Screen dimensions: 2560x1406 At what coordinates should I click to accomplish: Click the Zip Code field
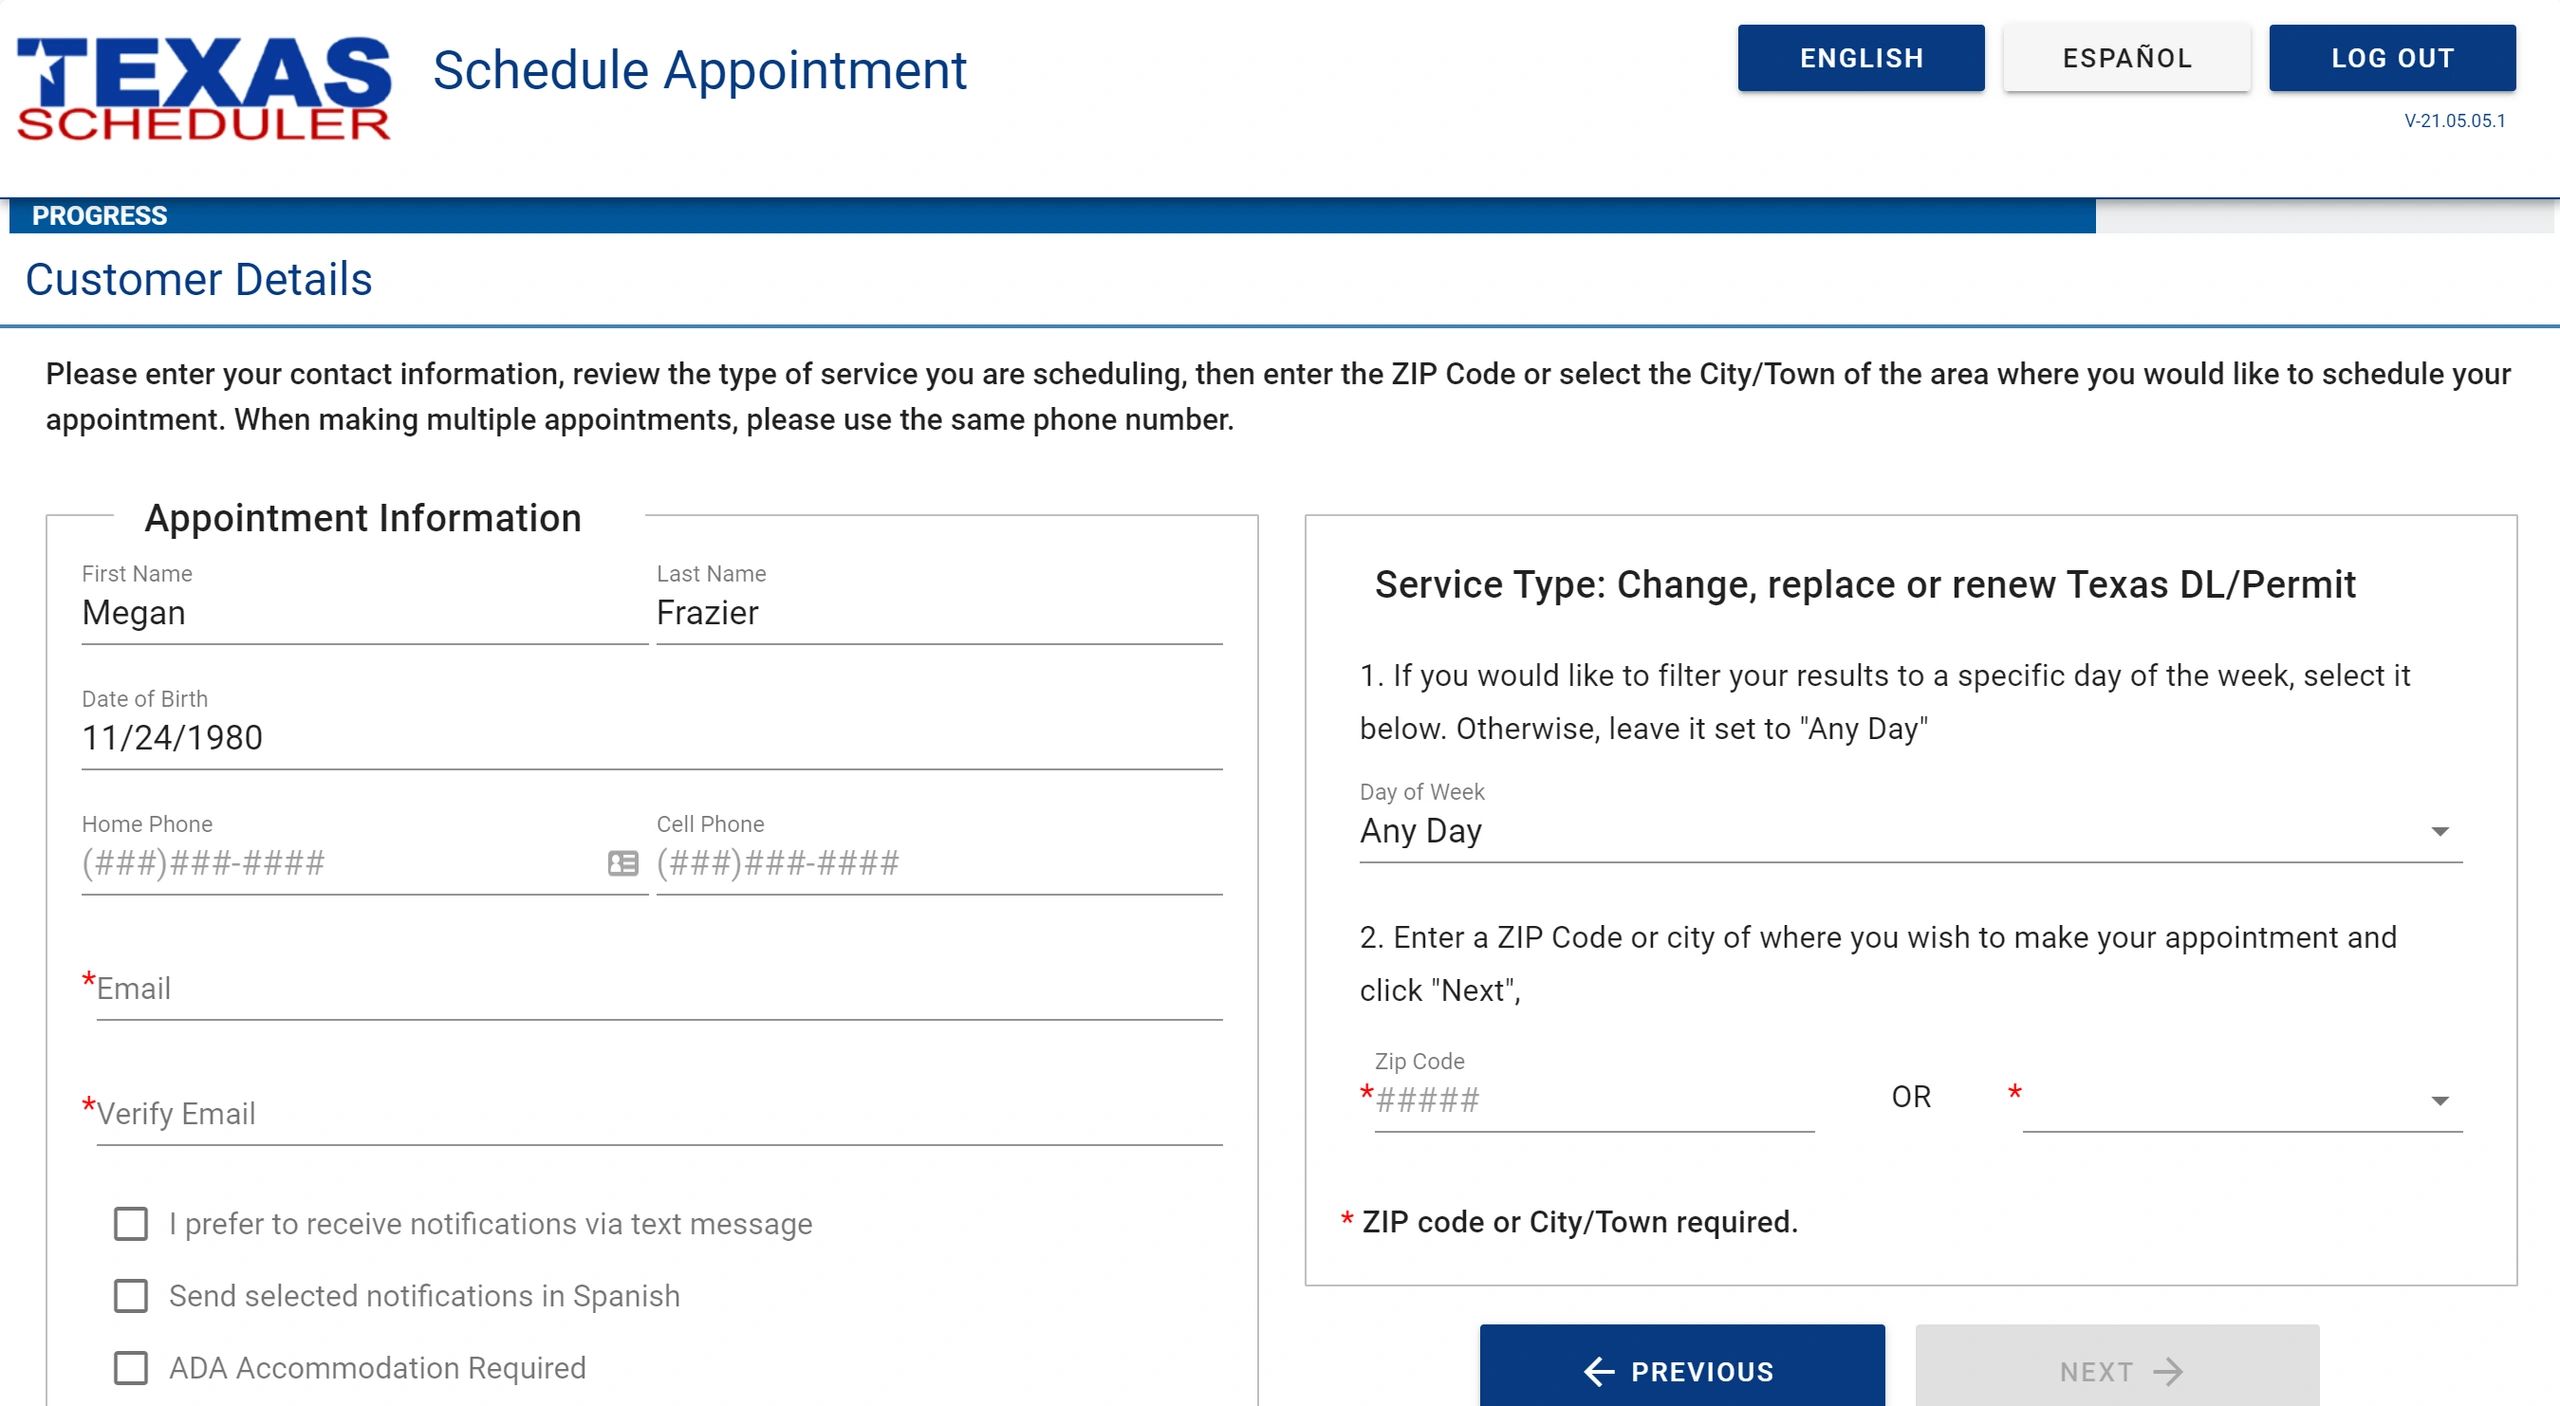point(1593,1100)
